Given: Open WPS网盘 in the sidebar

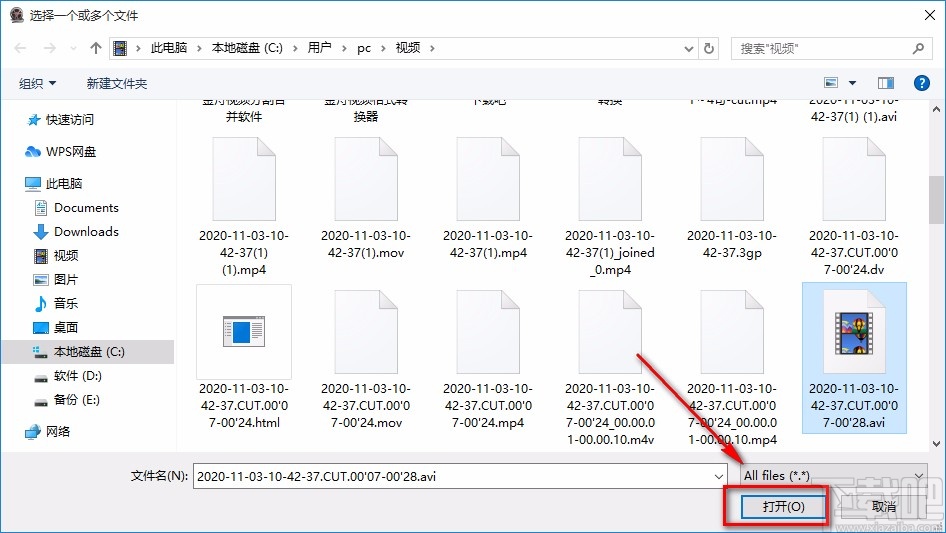Looking at the screenshot, I should pos(60,152).
